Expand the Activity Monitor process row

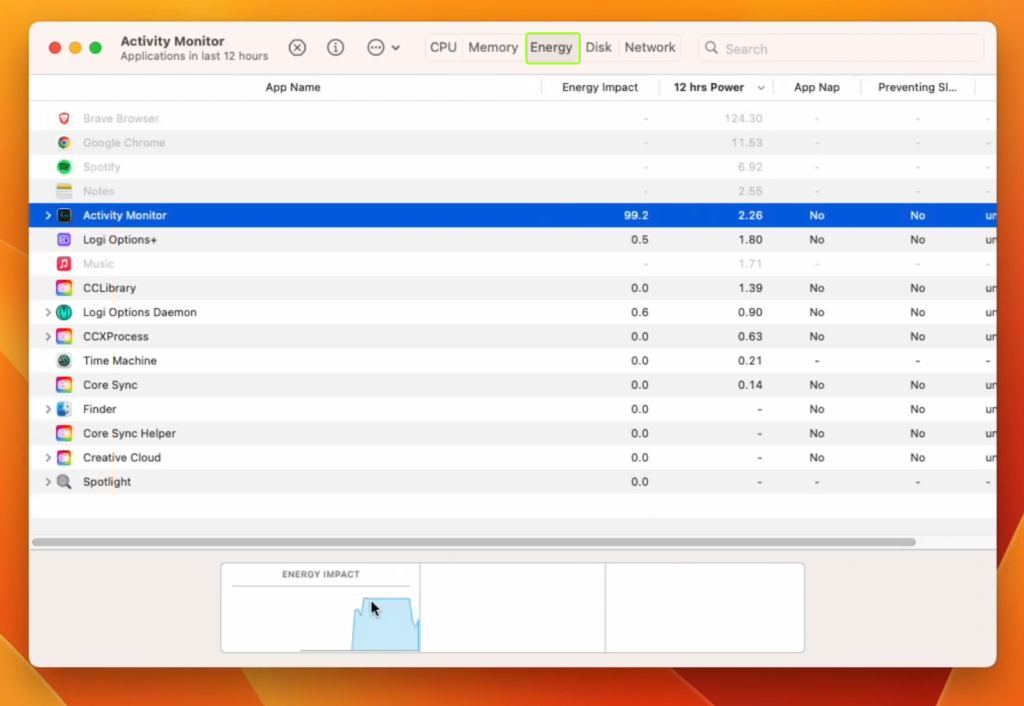click(x=47, y=215)
